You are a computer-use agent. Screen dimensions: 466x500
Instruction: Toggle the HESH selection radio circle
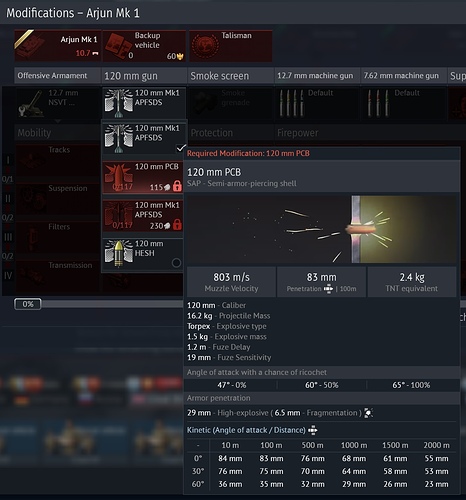[x=176, y=263]
